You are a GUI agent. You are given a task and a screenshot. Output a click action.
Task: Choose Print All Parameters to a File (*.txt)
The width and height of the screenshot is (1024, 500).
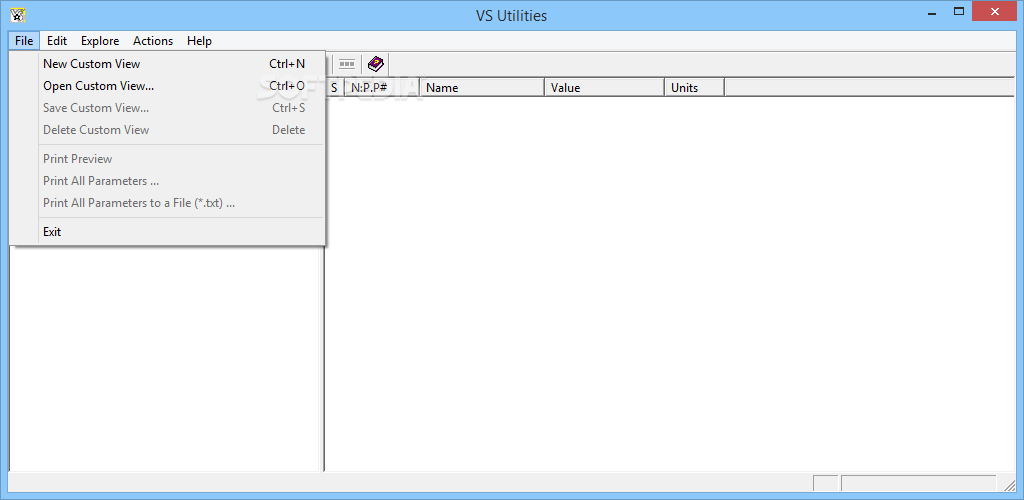point(168,203)
